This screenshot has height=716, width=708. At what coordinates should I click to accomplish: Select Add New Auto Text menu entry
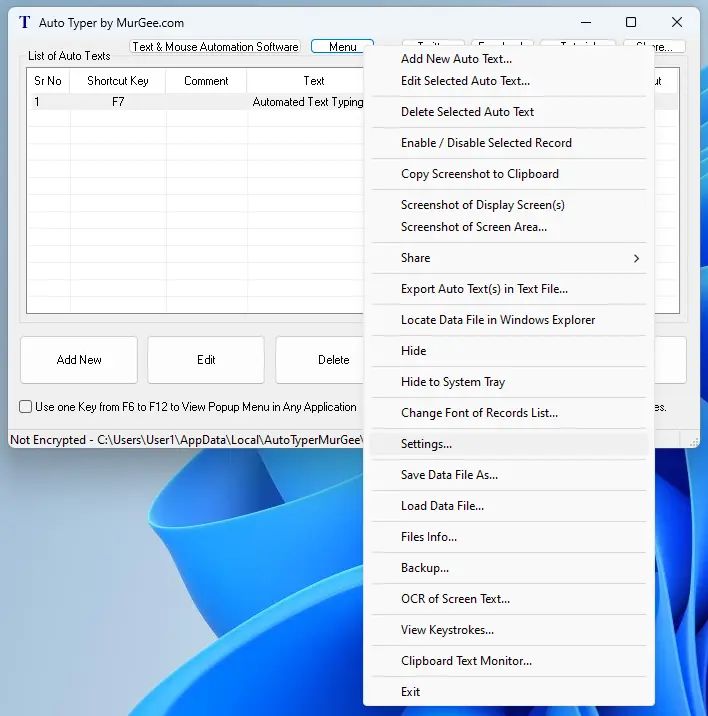coord(509,59)
